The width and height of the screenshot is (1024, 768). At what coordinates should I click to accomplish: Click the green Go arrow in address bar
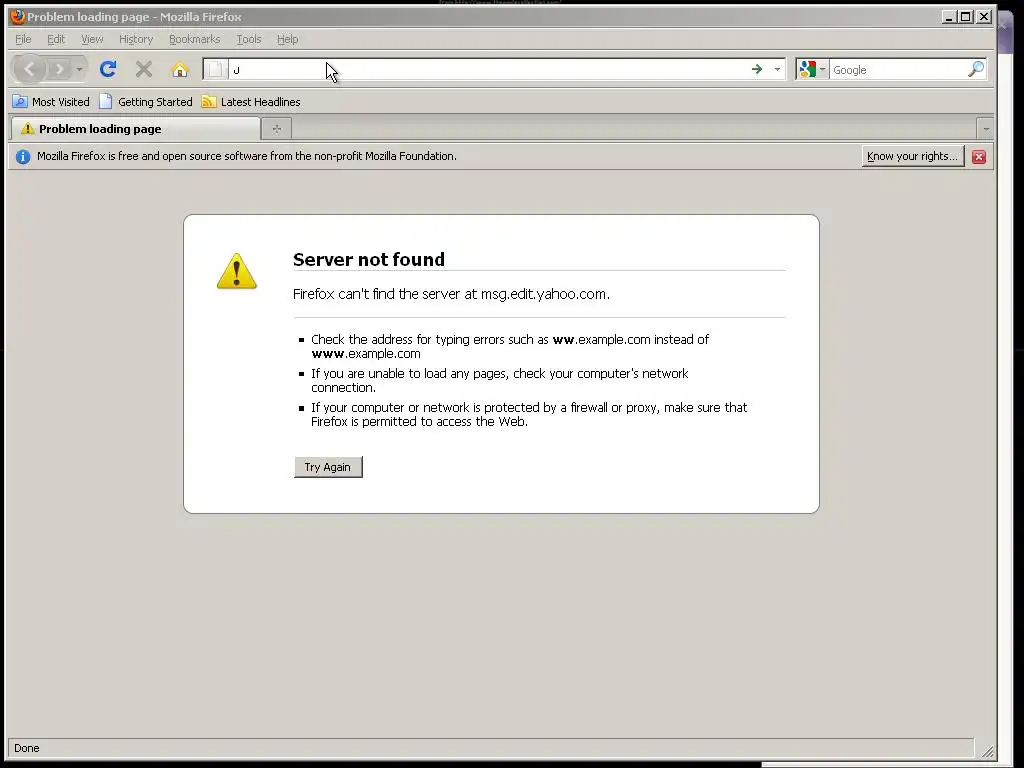coord(757,69)
